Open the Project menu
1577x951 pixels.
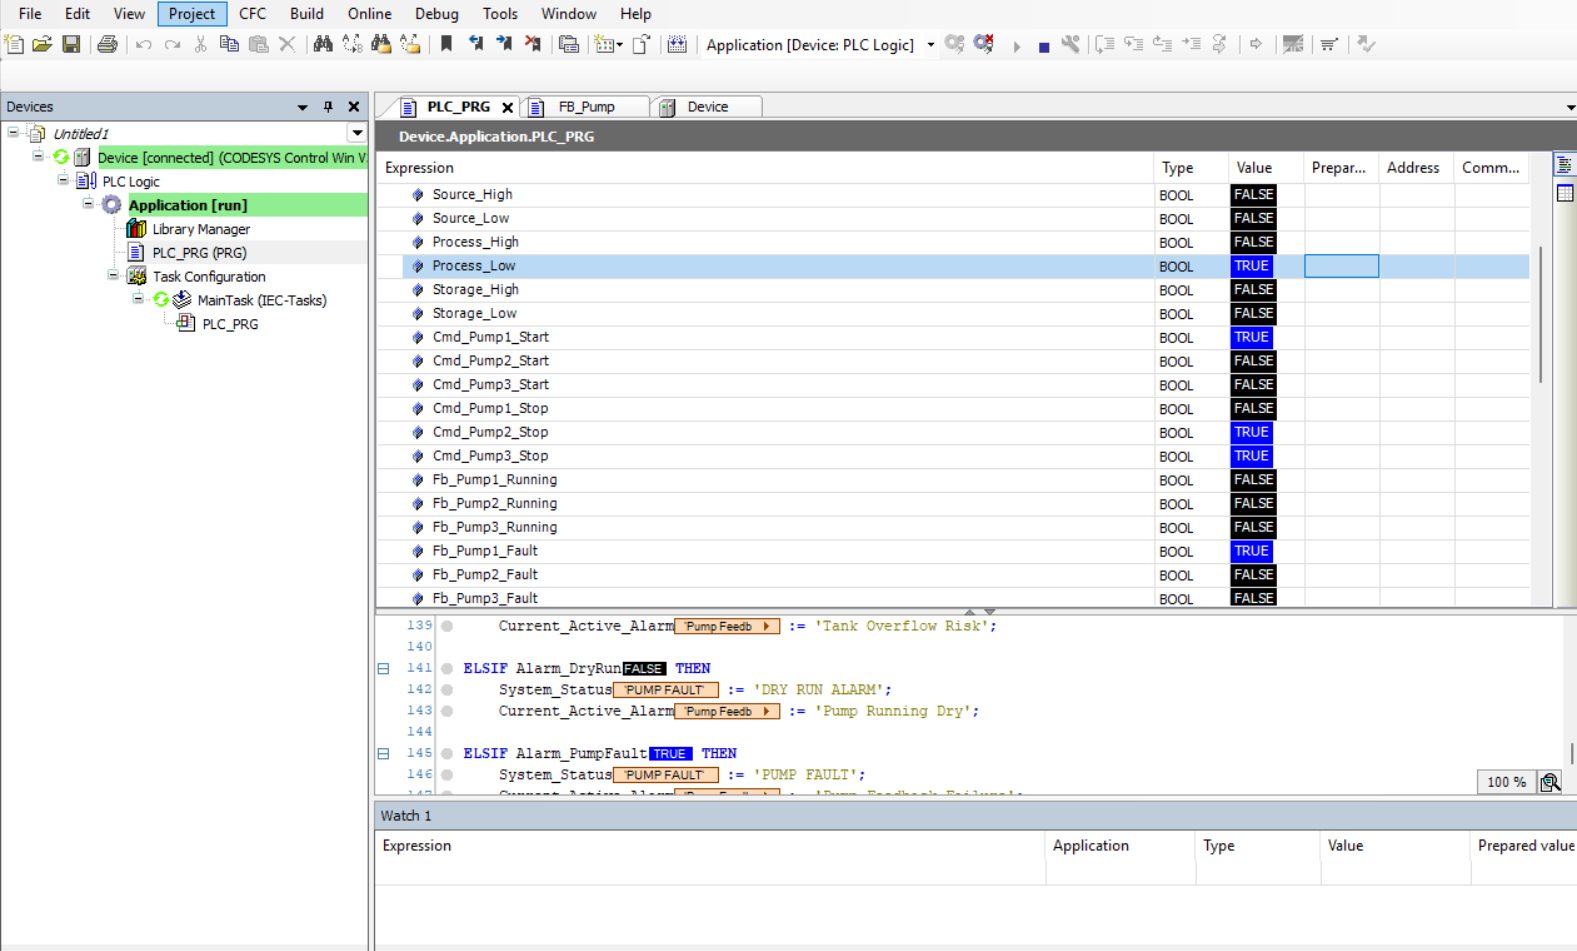(x=192, y=14)
